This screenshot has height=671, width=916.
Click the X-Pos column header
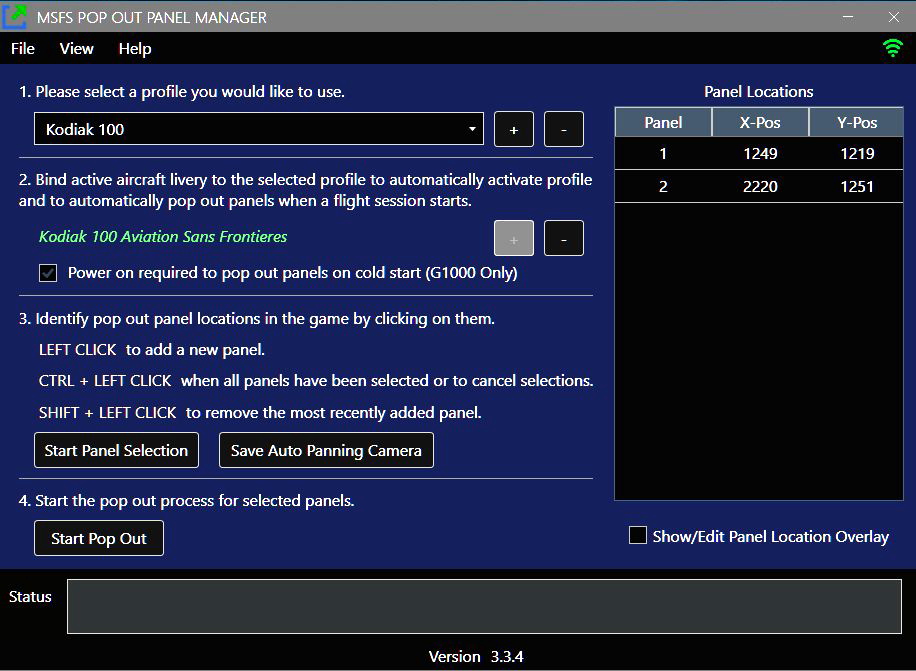pos(760,122)
